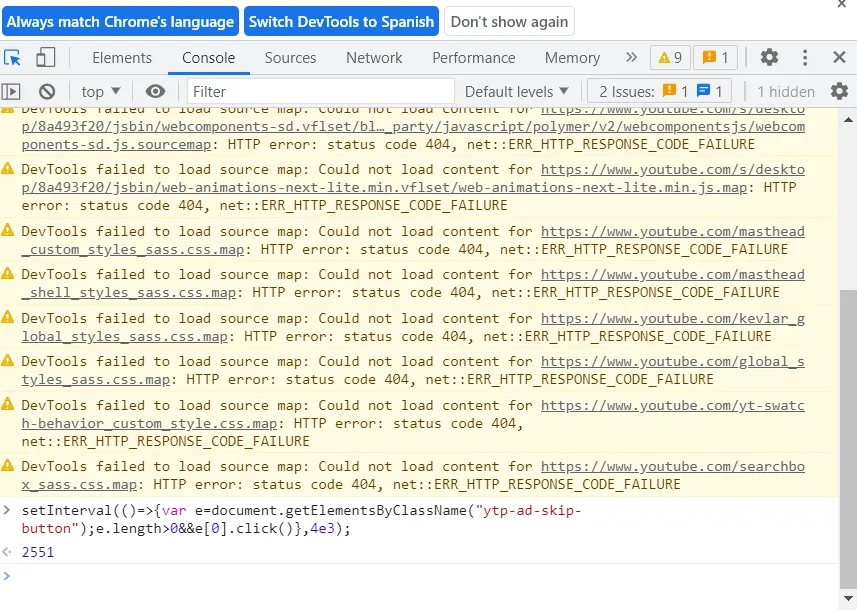This screenshot has height=610, width=857.
Task: Open the webcomponents-sd.js.sourcemap link
Action: 413,126
